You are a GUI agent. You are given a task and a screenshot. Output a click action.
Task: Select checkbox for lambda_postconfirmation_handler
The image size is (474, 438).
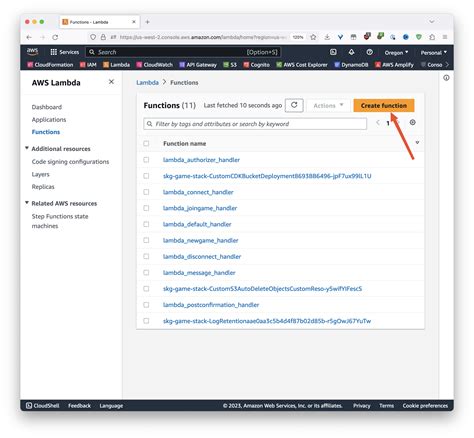click(x=146, y=305)
